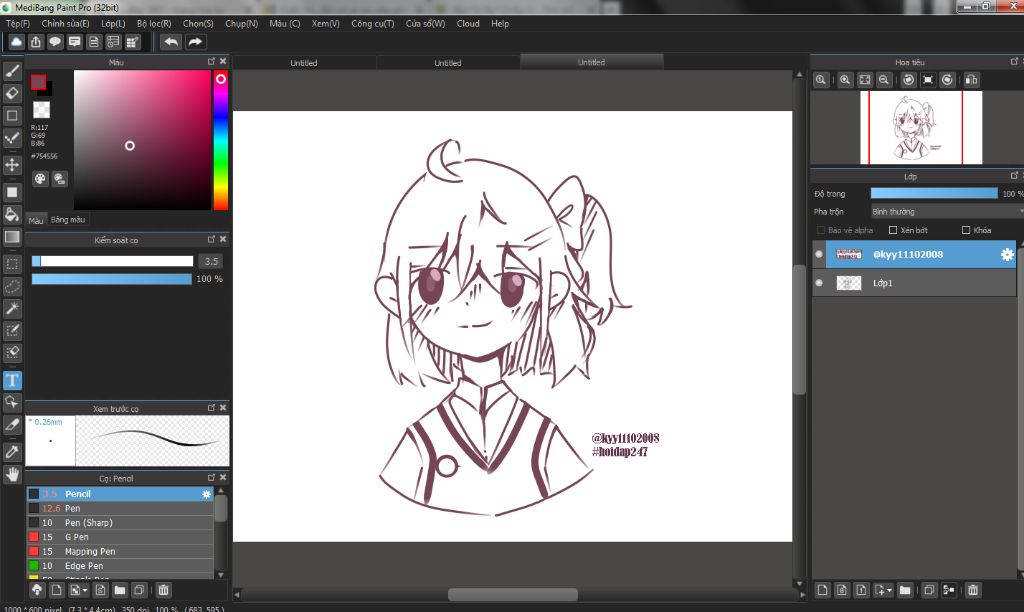Select the Gradient tool
The height and width of the screenshot is (612, 1024).
pos(12,236)
